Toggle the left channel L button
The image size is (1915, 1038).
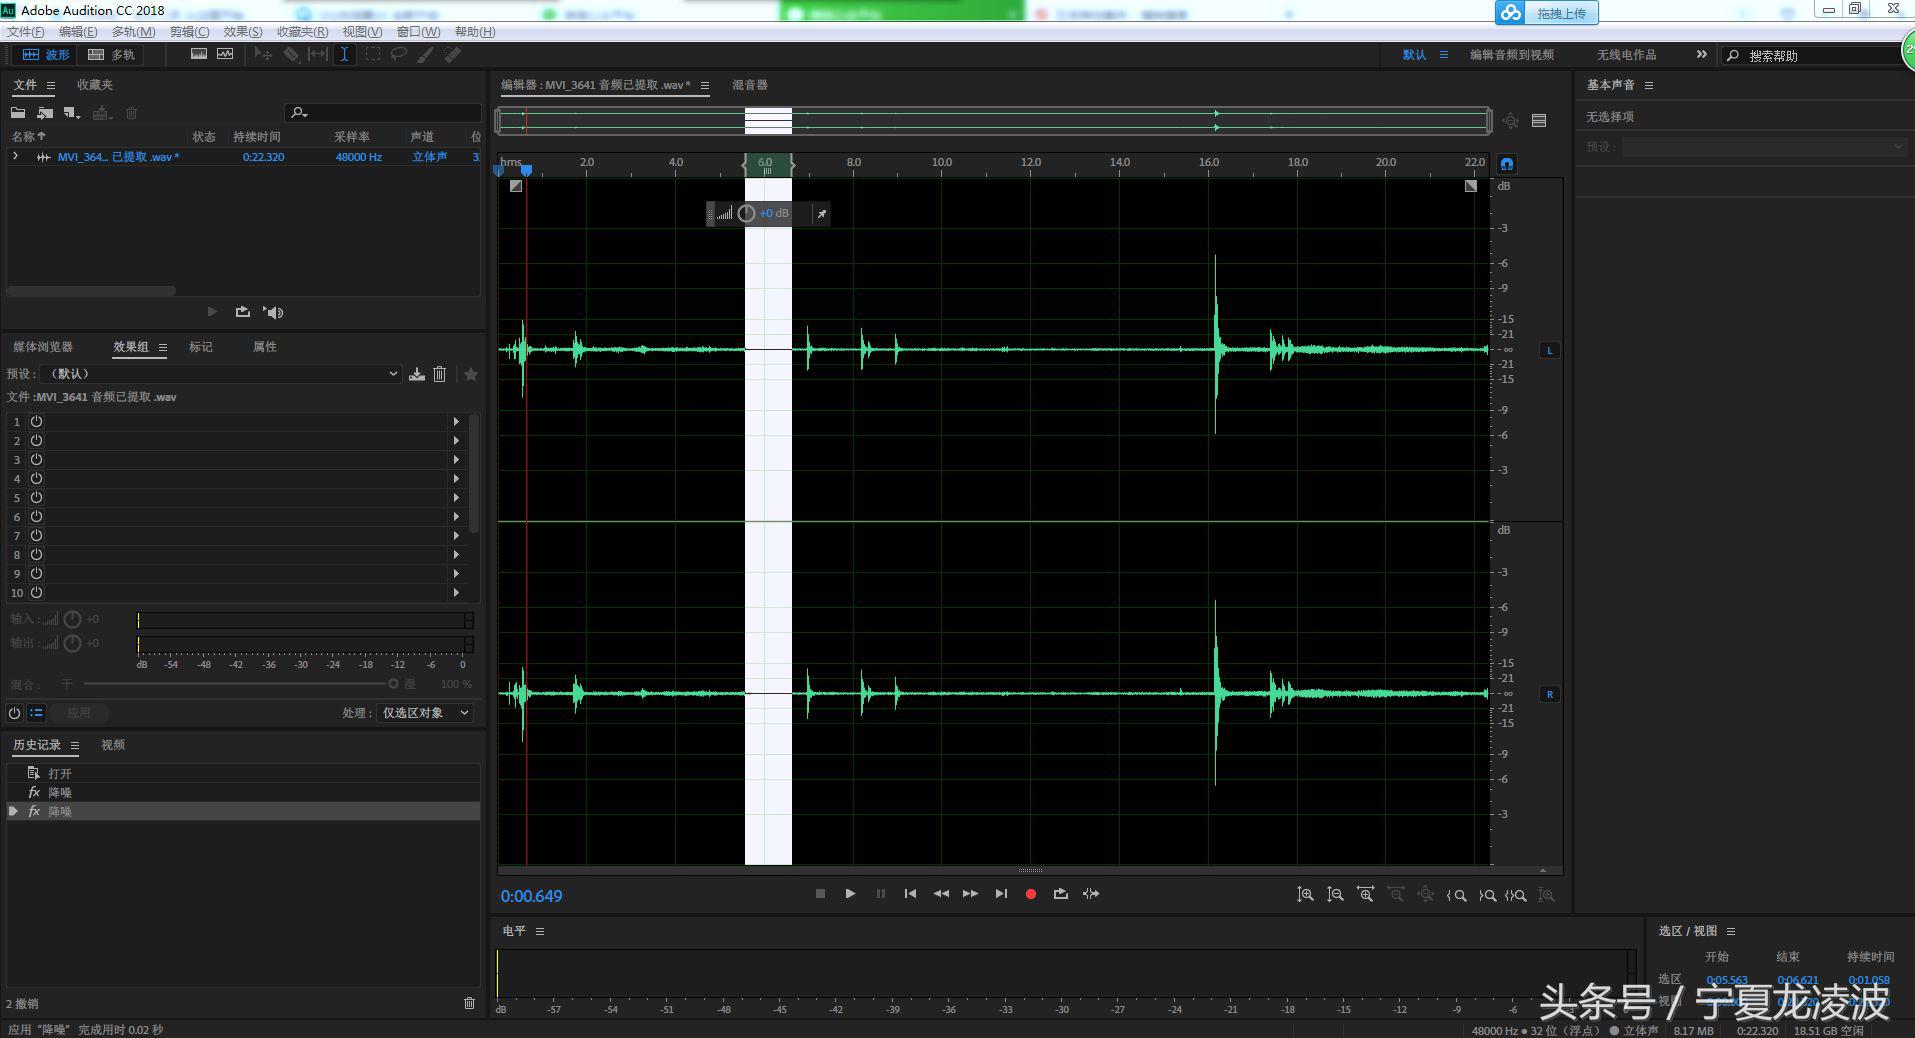point(1549,350)
